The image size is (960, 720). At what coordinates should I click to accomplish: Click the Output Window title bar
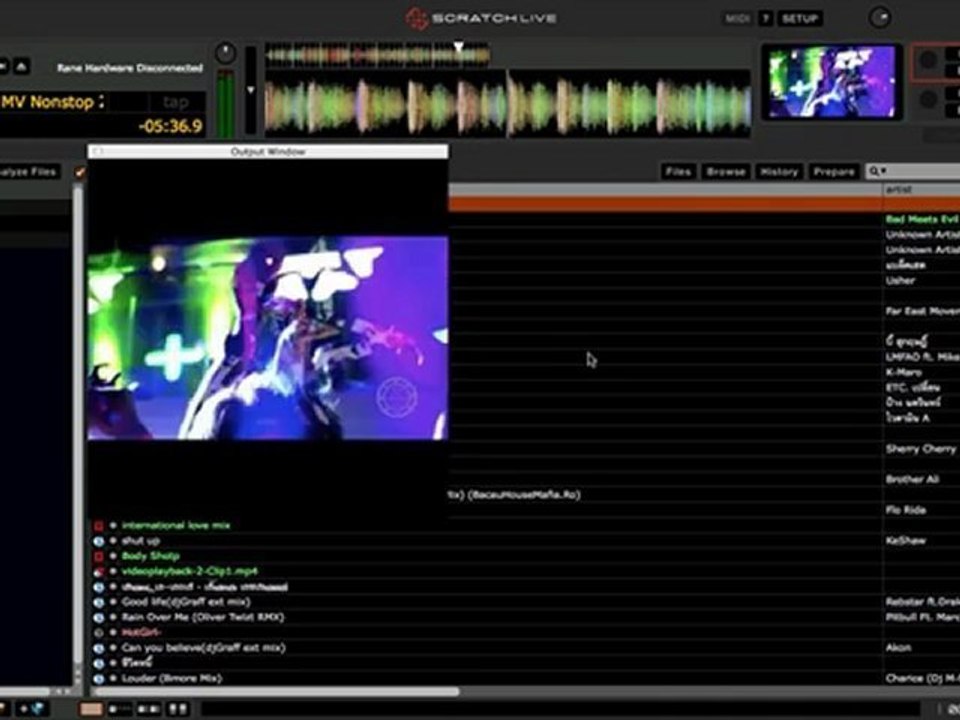pyautogui.click(x=268, y=151)
